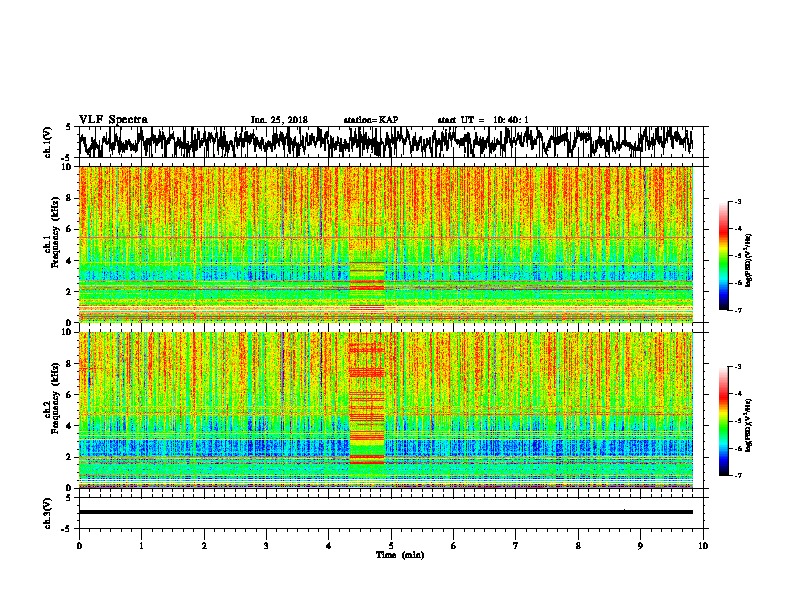Click the "-3" label on ch.1 colorbar

point(738,202)
